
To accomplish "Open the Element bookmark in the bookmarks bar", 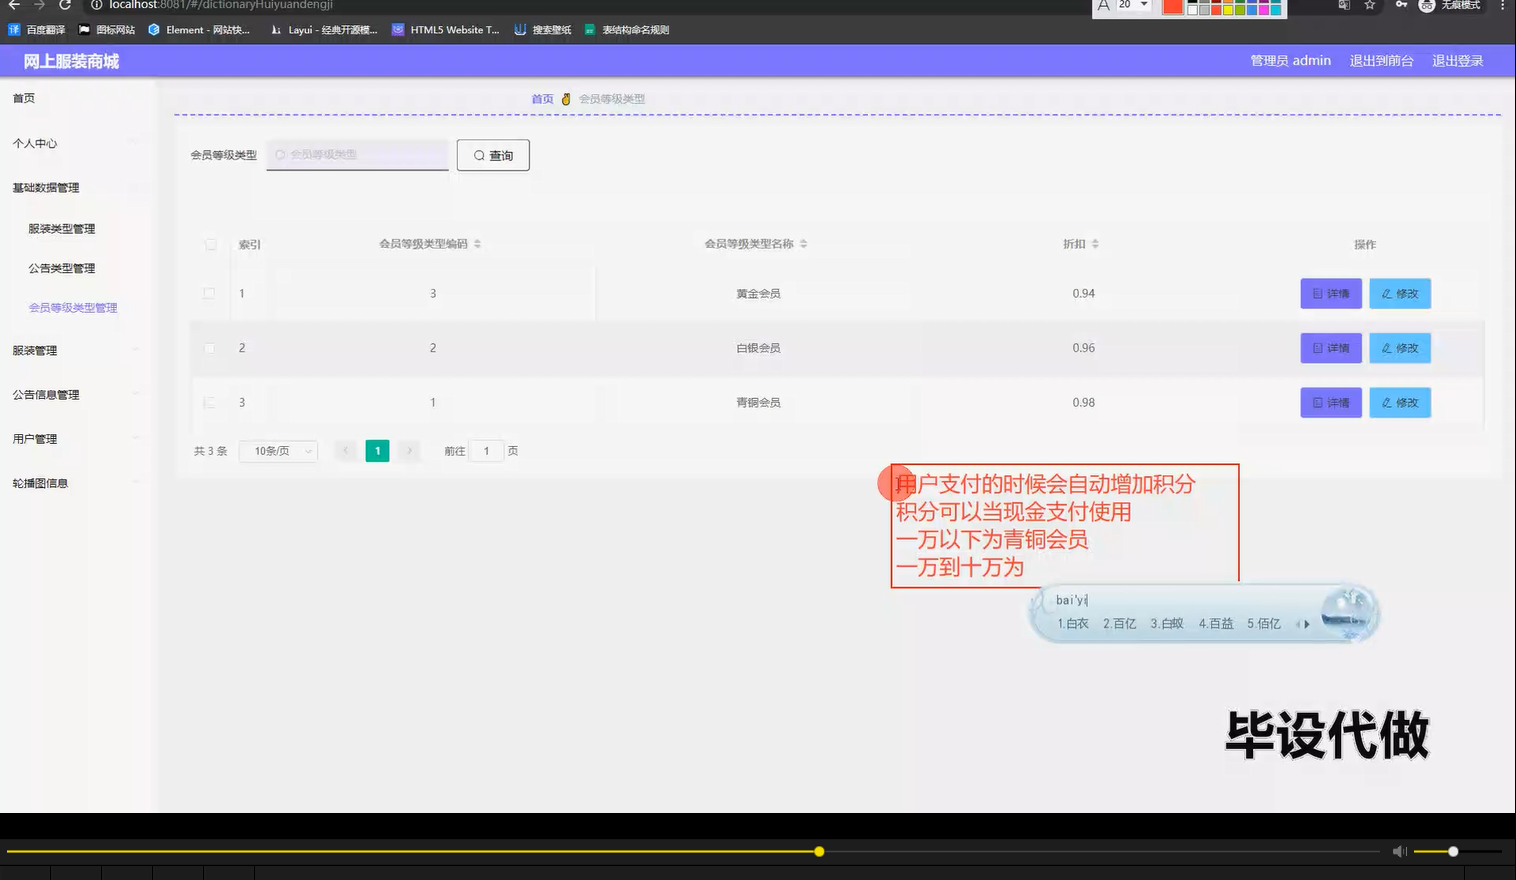I will pyautogui.click(x=199, y=29).
